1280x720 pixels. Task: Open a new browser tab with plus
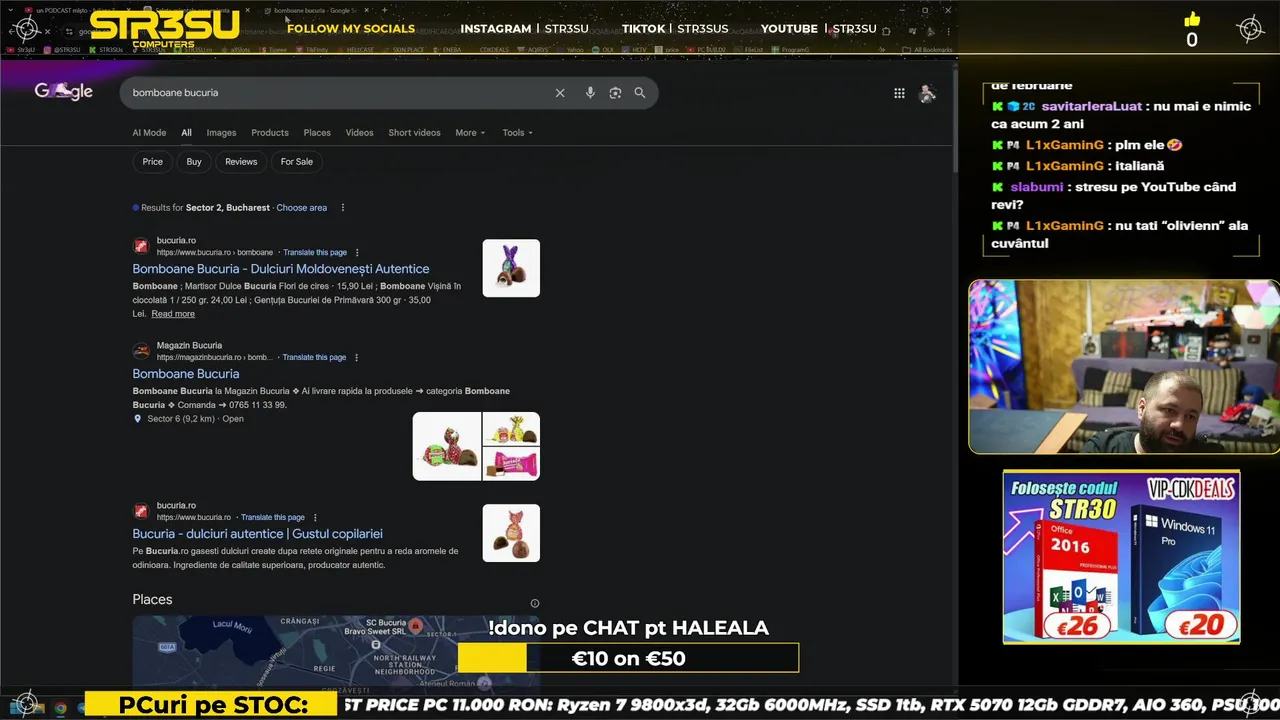tap(384, 10)
